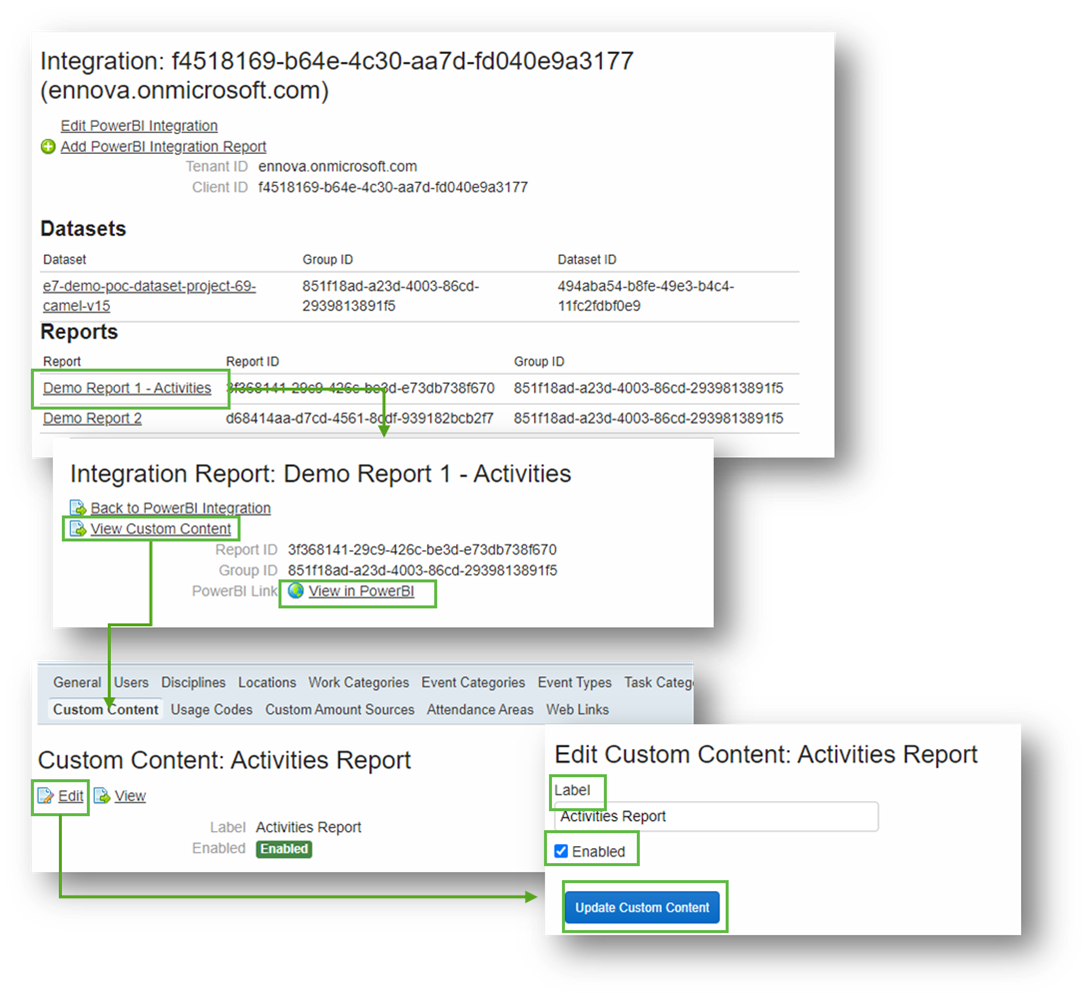Click the Report ID column header
This screenshot has width=1086, height=1000.
click(x=252, y=361)
